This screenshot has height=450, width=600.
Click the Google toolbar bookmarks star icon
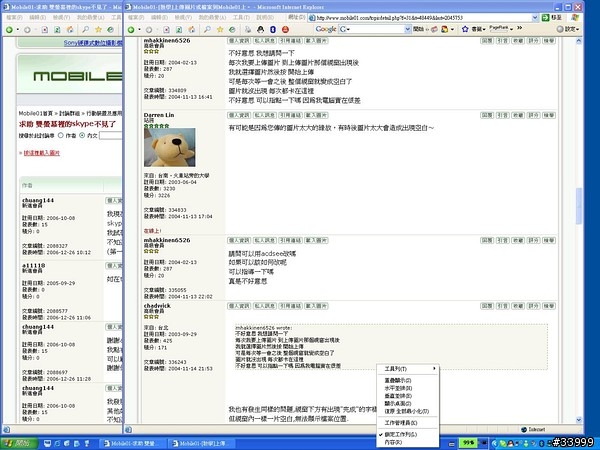click(465, 29)
